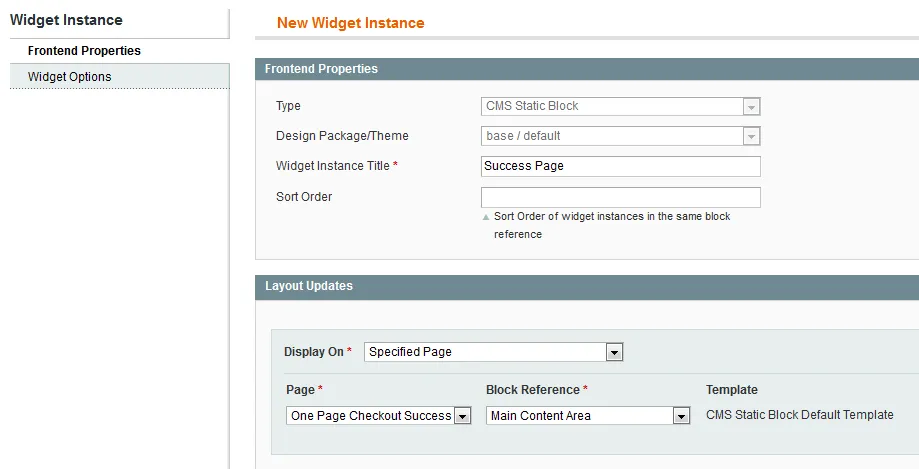Switch to the Widget Options tab
Viewport: 919px width, 469px height.
pos(70,77)
